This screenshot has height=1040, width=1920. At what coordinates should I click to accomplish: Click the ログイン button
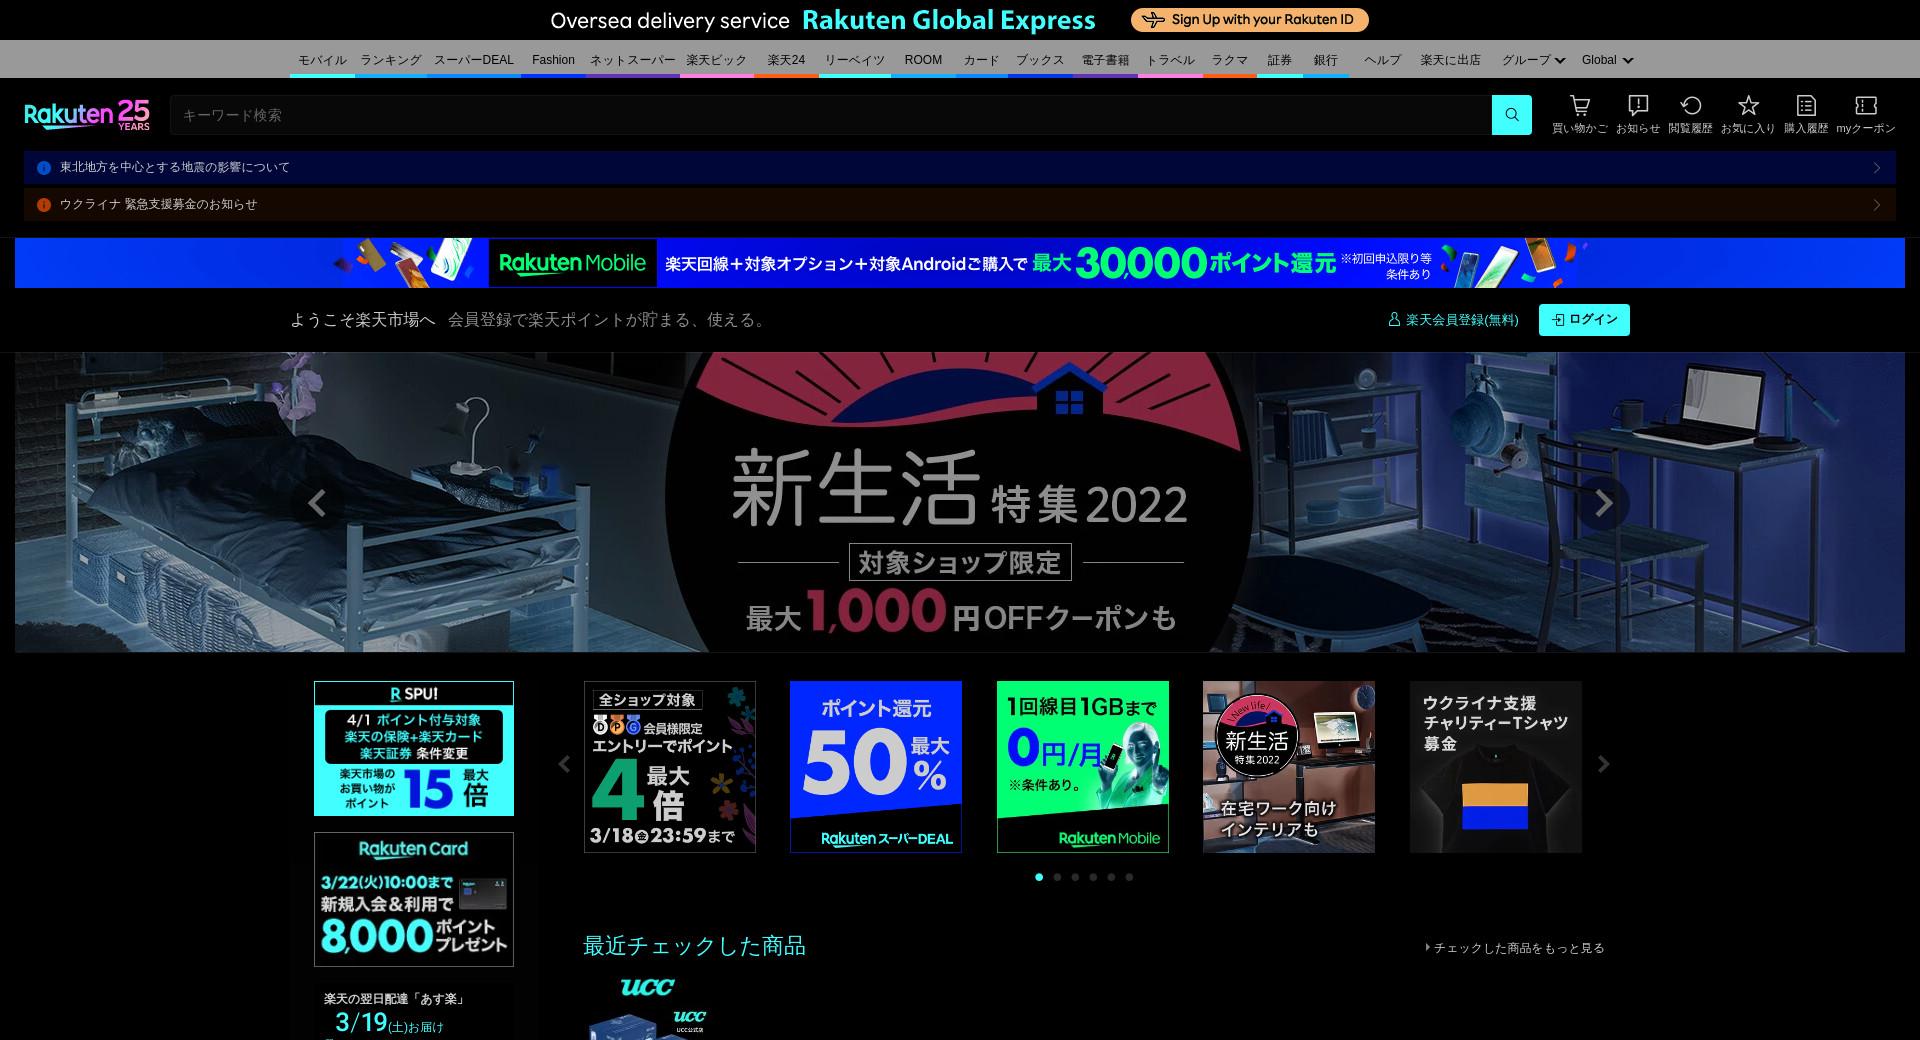point(1584,320)
